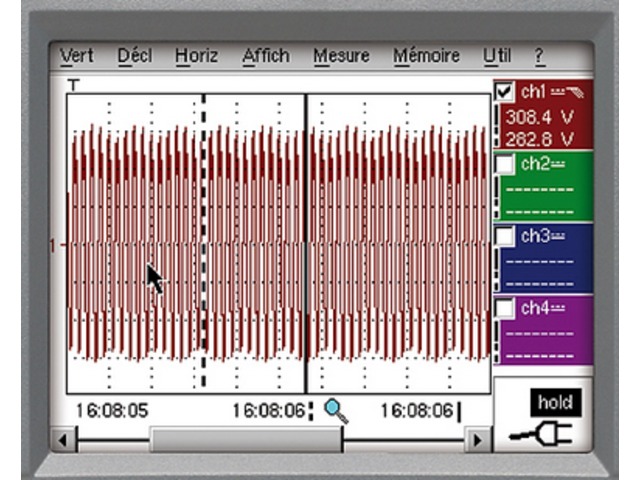Expand the Horiz menu
Image resolution: width=640 pixels, height=480 pixels.
tap(196, 56)
